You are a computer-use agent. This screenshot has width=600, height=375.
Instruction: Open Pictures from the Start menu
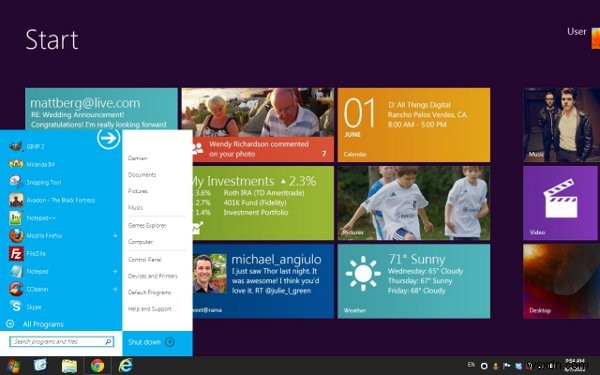137,191
